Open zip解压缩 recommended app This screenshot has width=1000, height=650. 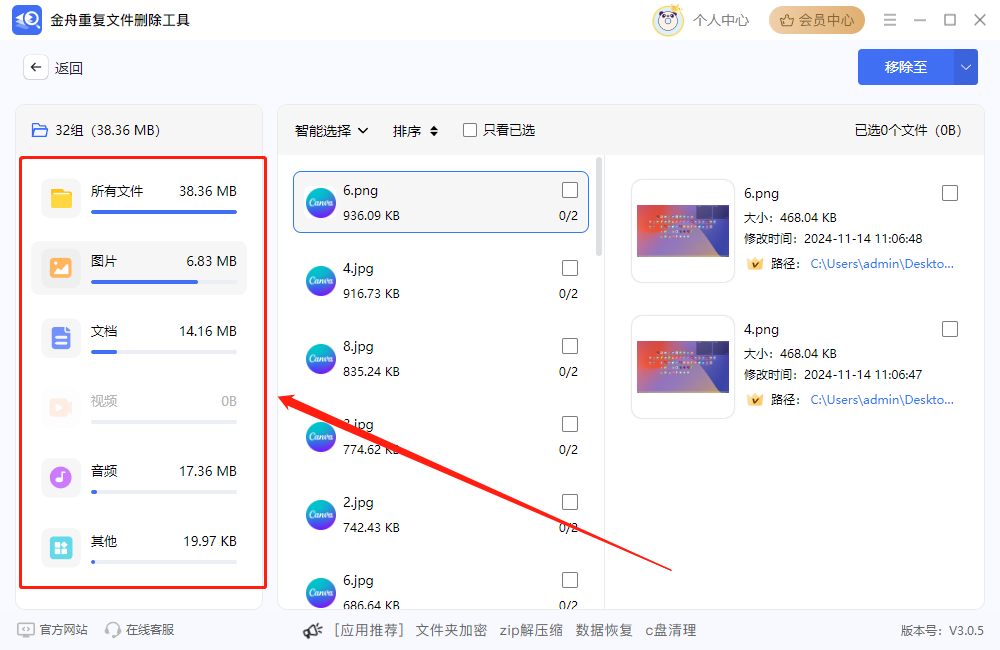pos(531,630)
